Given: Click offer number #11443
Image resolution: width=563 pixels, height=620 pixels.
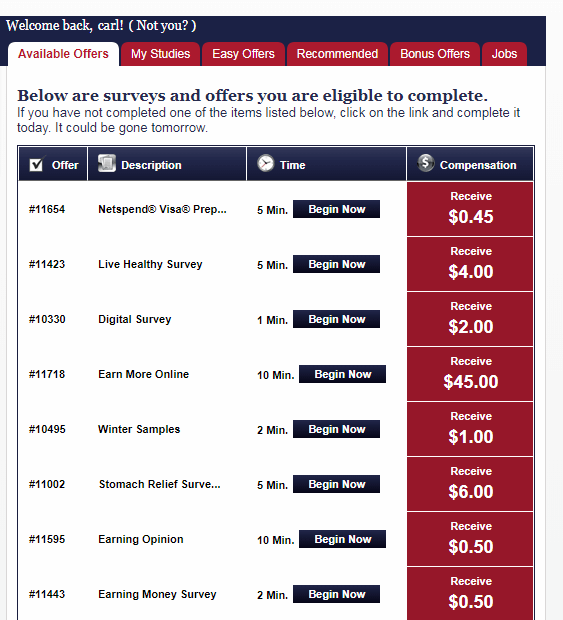Looking at the screenshot, I should coord(47,594).
